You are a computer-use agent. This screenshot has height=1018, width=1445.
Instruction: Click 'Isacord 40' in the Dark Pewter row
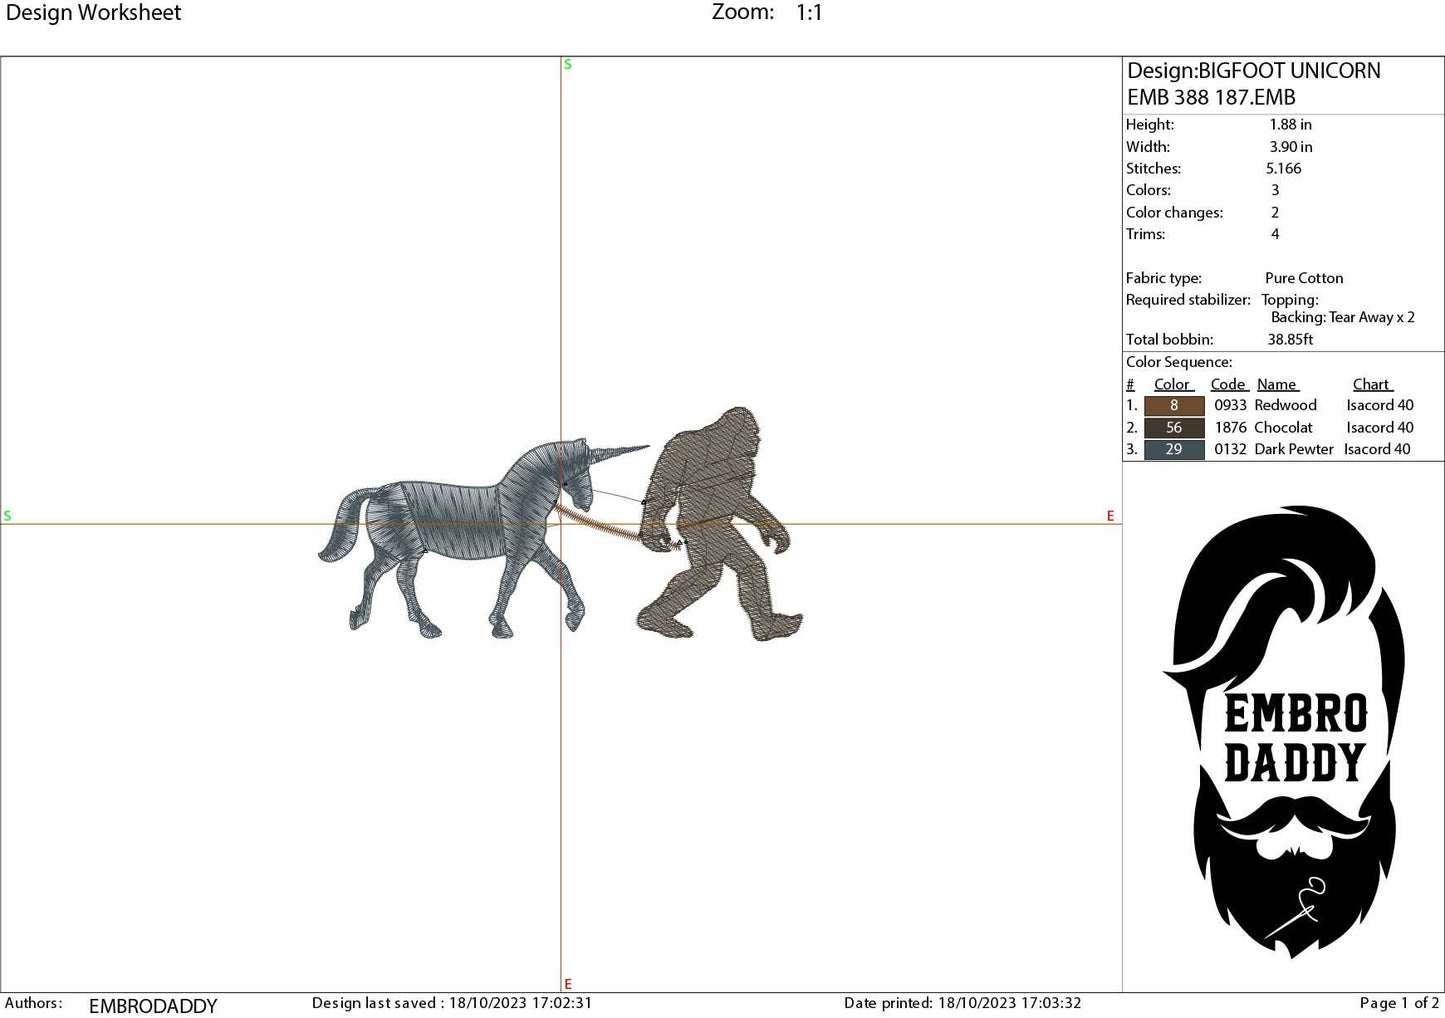(1377, 449)
